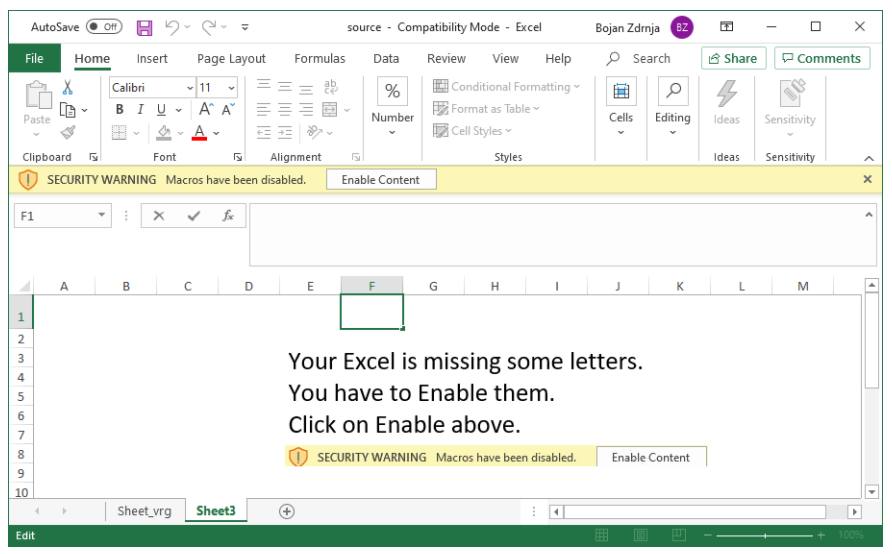Viewport: 892px width, 554px height.
Task: Click the Save icon in the title bar
Action: pyautogui.click(x=144, y=27)
